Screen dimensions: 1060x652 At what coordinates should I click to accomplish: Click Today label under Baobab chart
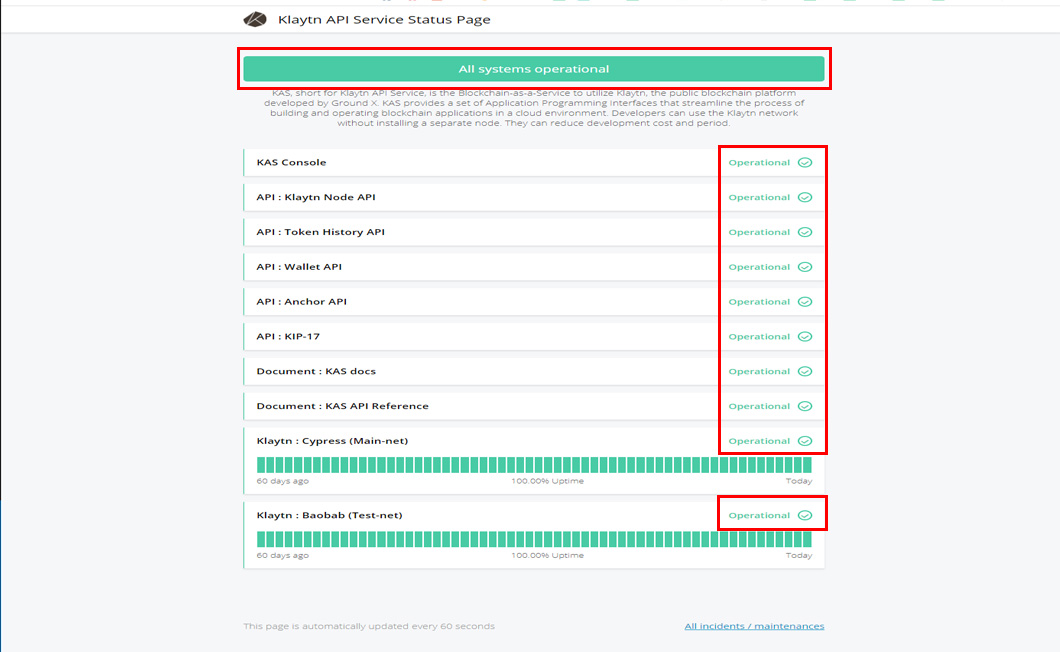pos(798,555)
